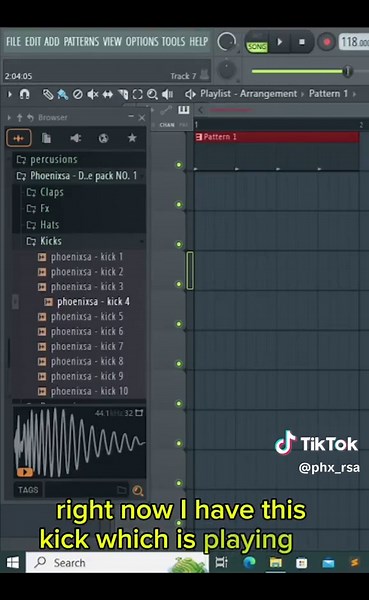Click piano keys icon above channel column
Screen dimensions: 369x600
point(184,110)
